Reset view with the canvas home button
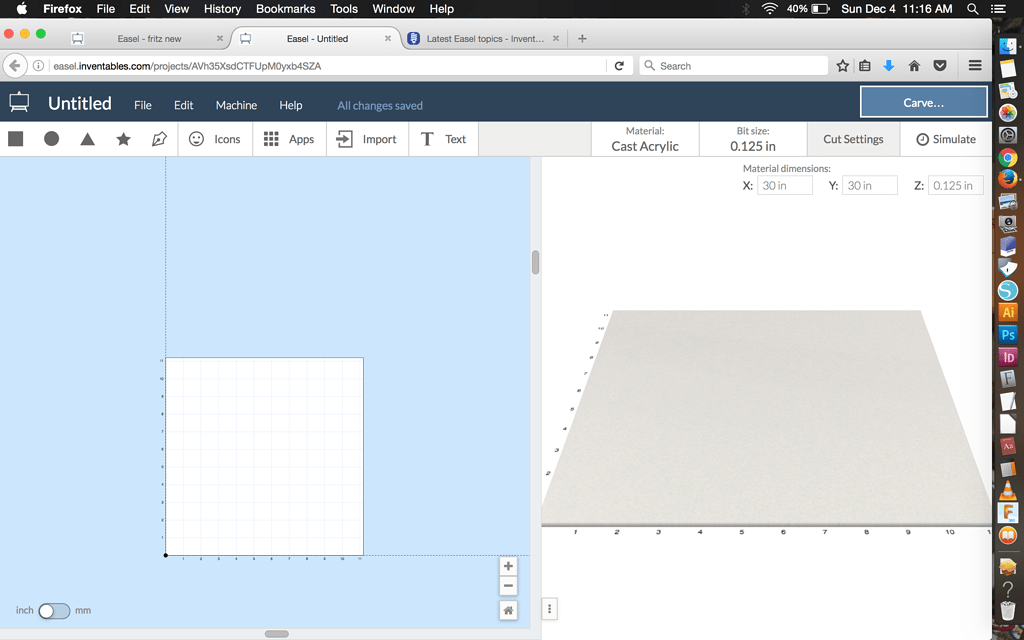The height and width of the screenshot is (640, 1024). point(508,609)
